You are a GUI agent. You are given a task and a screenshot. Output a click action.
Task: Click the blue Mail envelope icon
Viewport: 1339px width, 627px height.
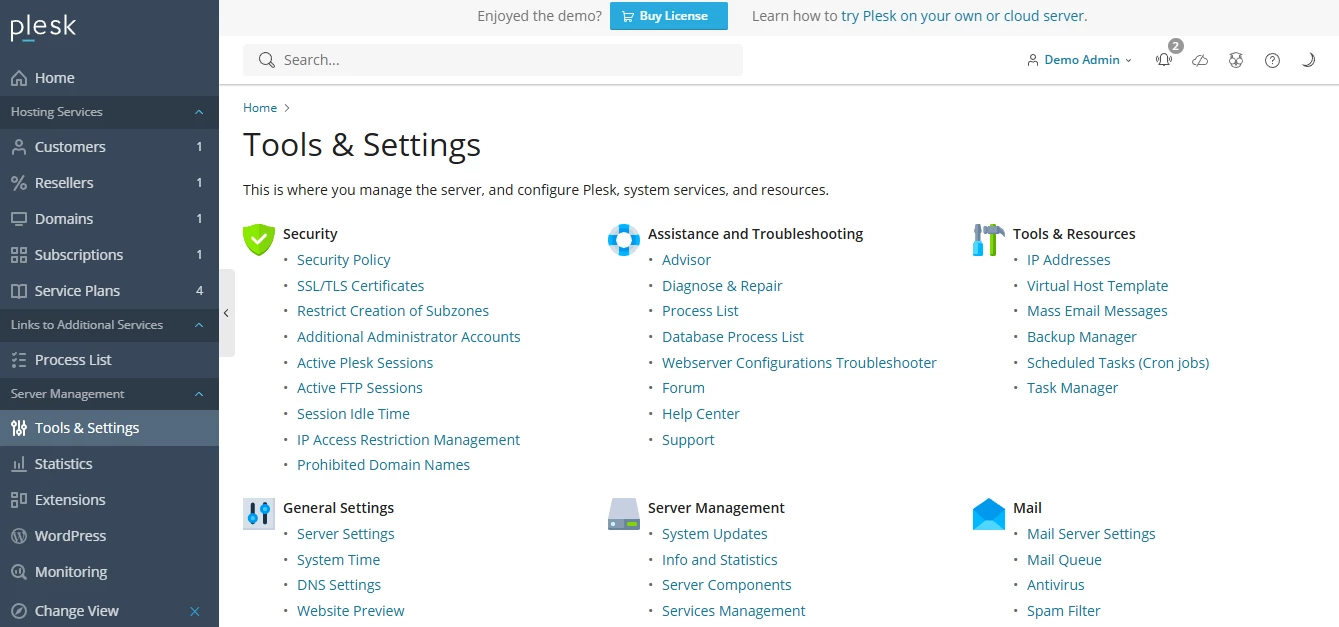pos(988,514)
